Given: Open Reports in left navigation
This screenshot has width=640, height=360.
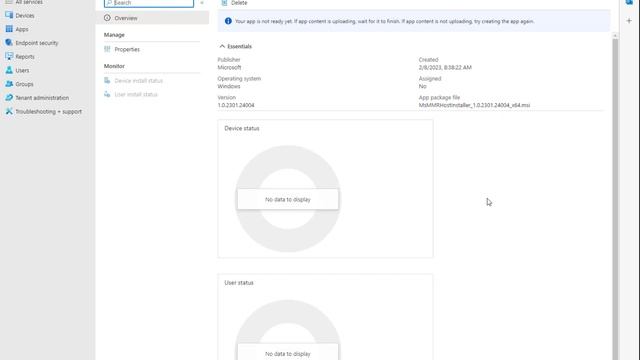Looking at the screenshot, I should 25,57.
